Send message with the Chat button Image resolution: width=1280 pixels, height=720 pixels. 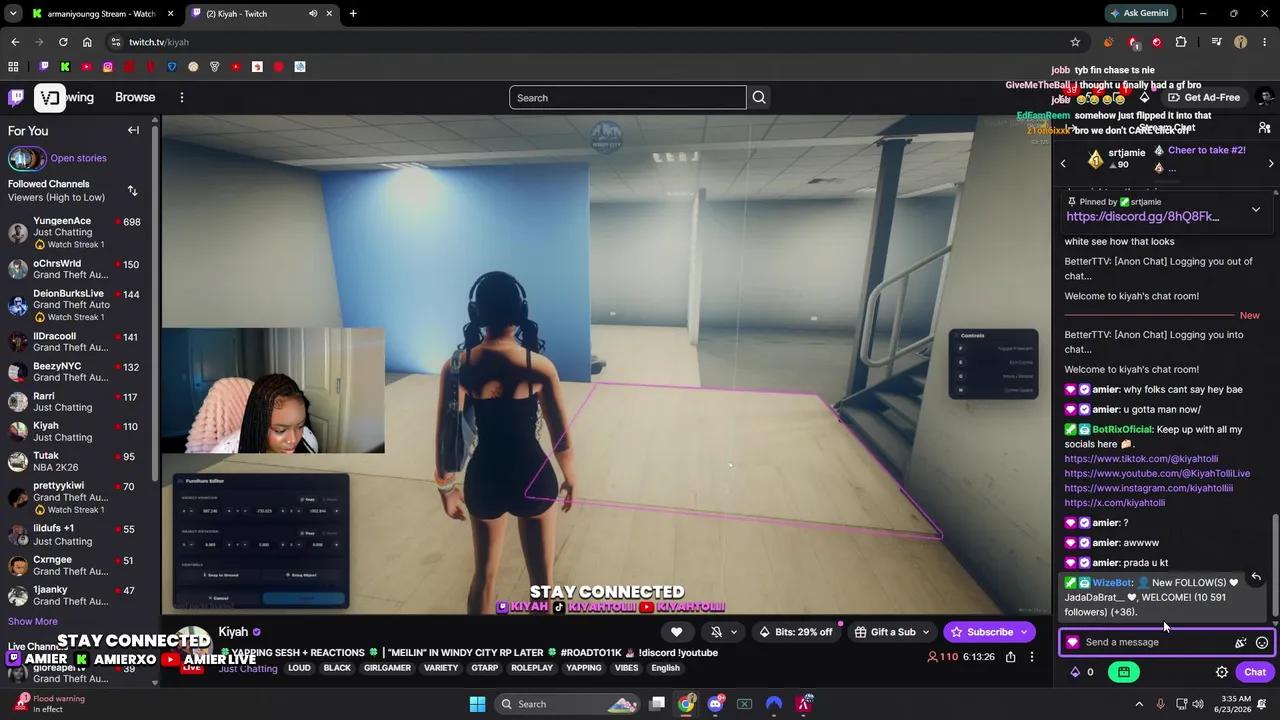[1255, 672]
